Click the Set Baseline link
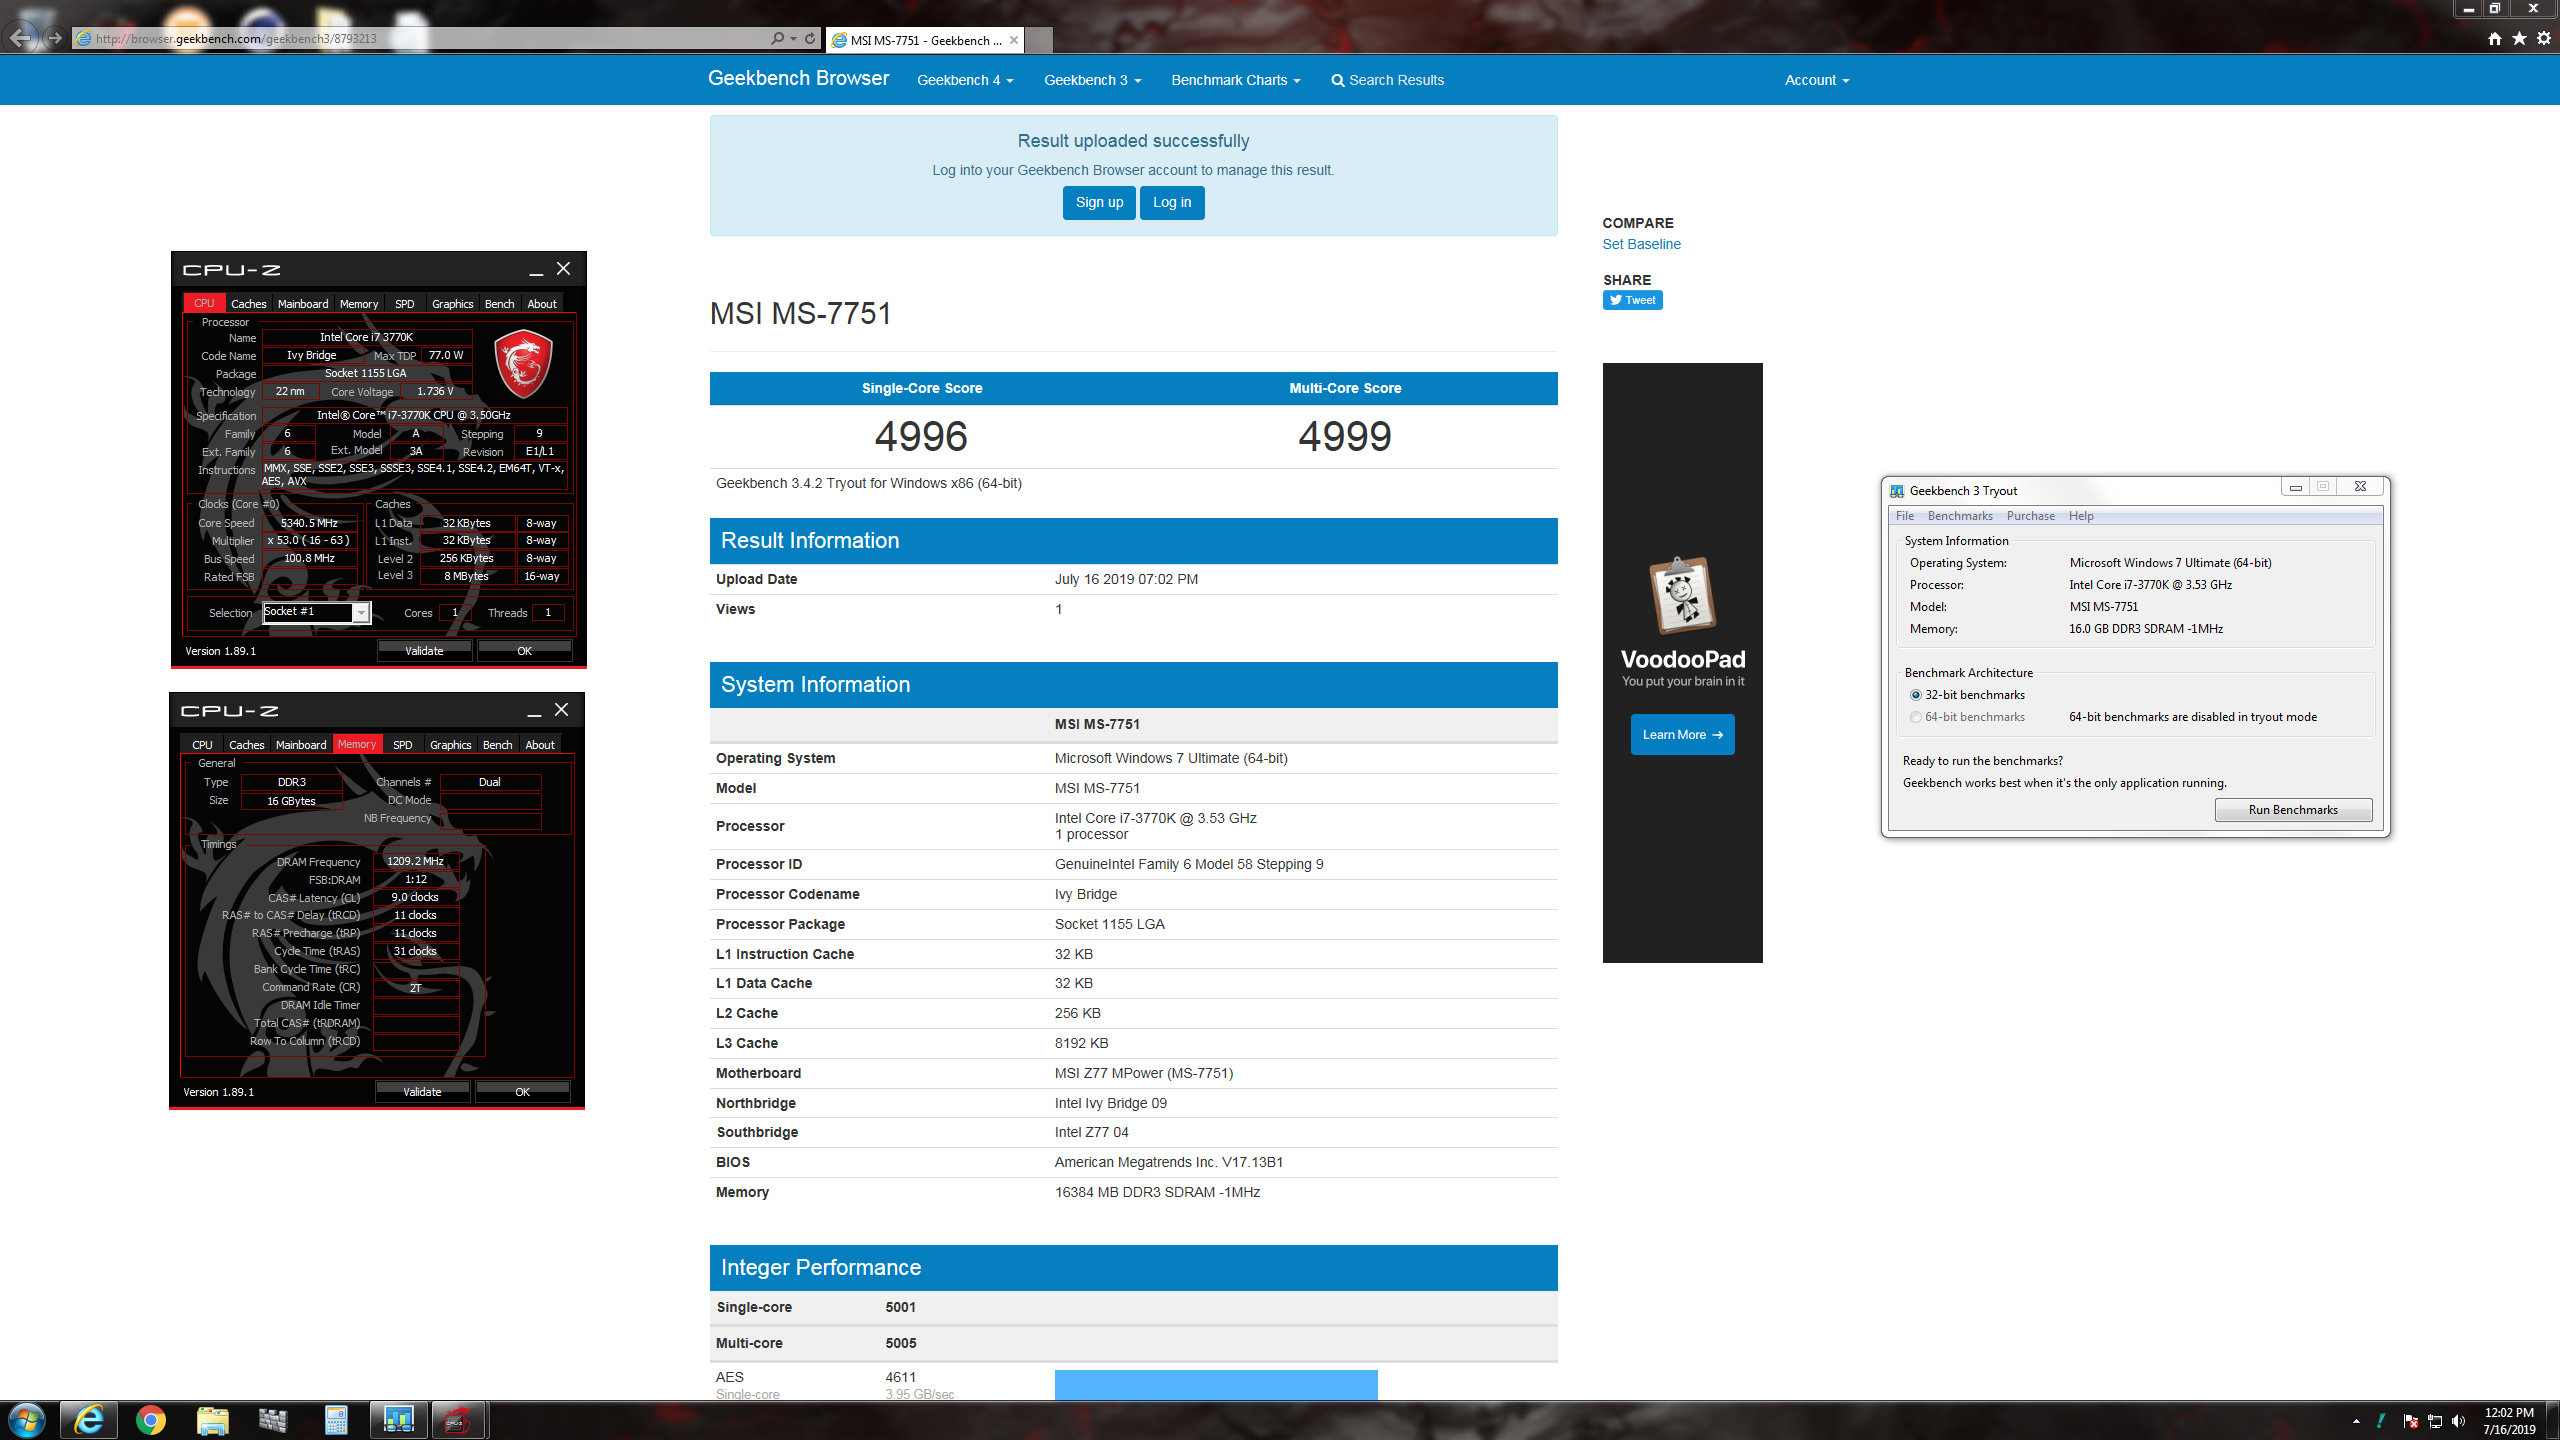This screenshot has height=1440, width=2560. coord(1641,244)
